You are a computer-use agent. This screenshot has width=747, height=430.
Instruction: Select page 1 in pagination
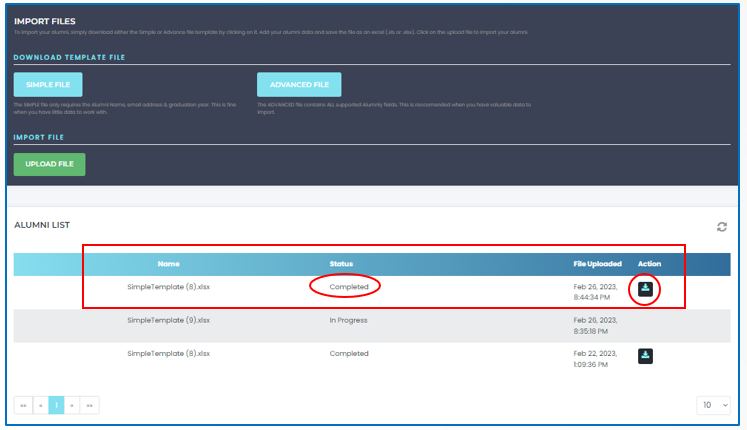coord(57,405)
